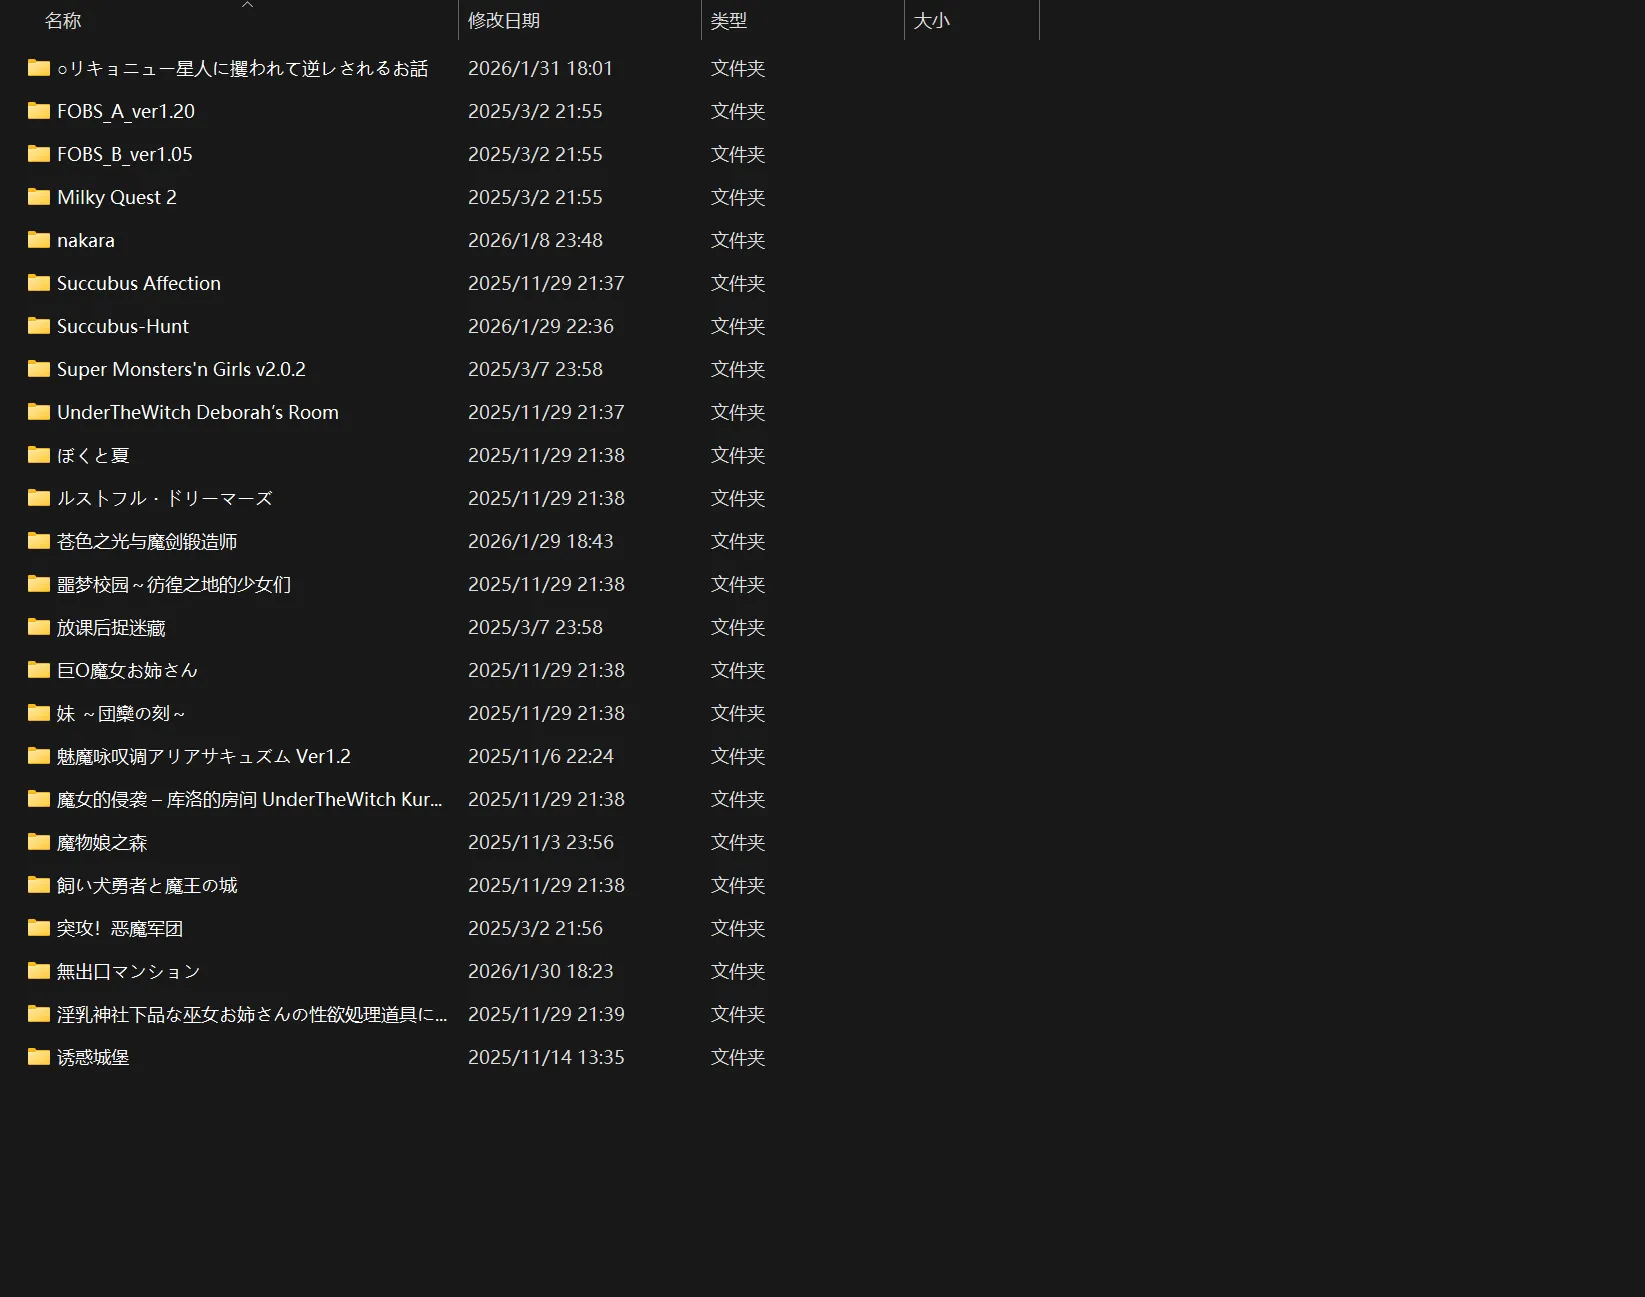Click the folder icon for ぼくと夏
The image size is (1645, 1297).
pos(39,455)
